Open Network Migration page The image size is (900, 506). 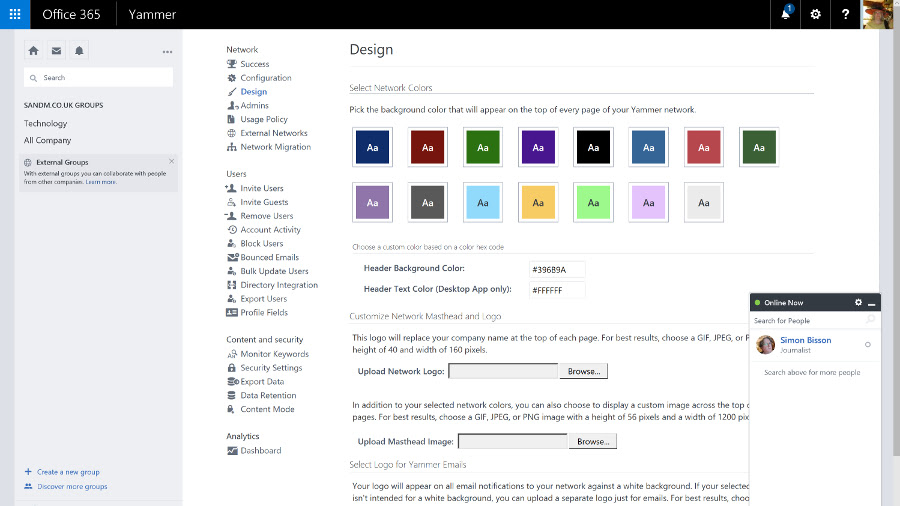pyautogui.click(x=276, y=146)
